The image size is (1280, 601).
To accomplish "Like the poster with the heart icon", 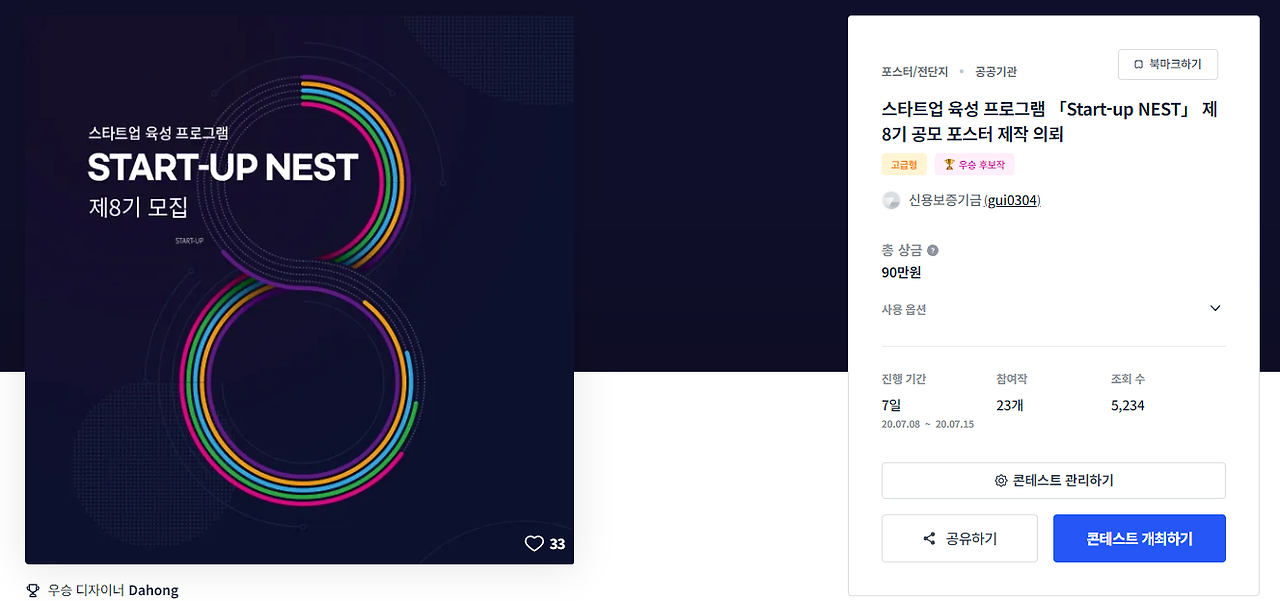I will point(534,544).
